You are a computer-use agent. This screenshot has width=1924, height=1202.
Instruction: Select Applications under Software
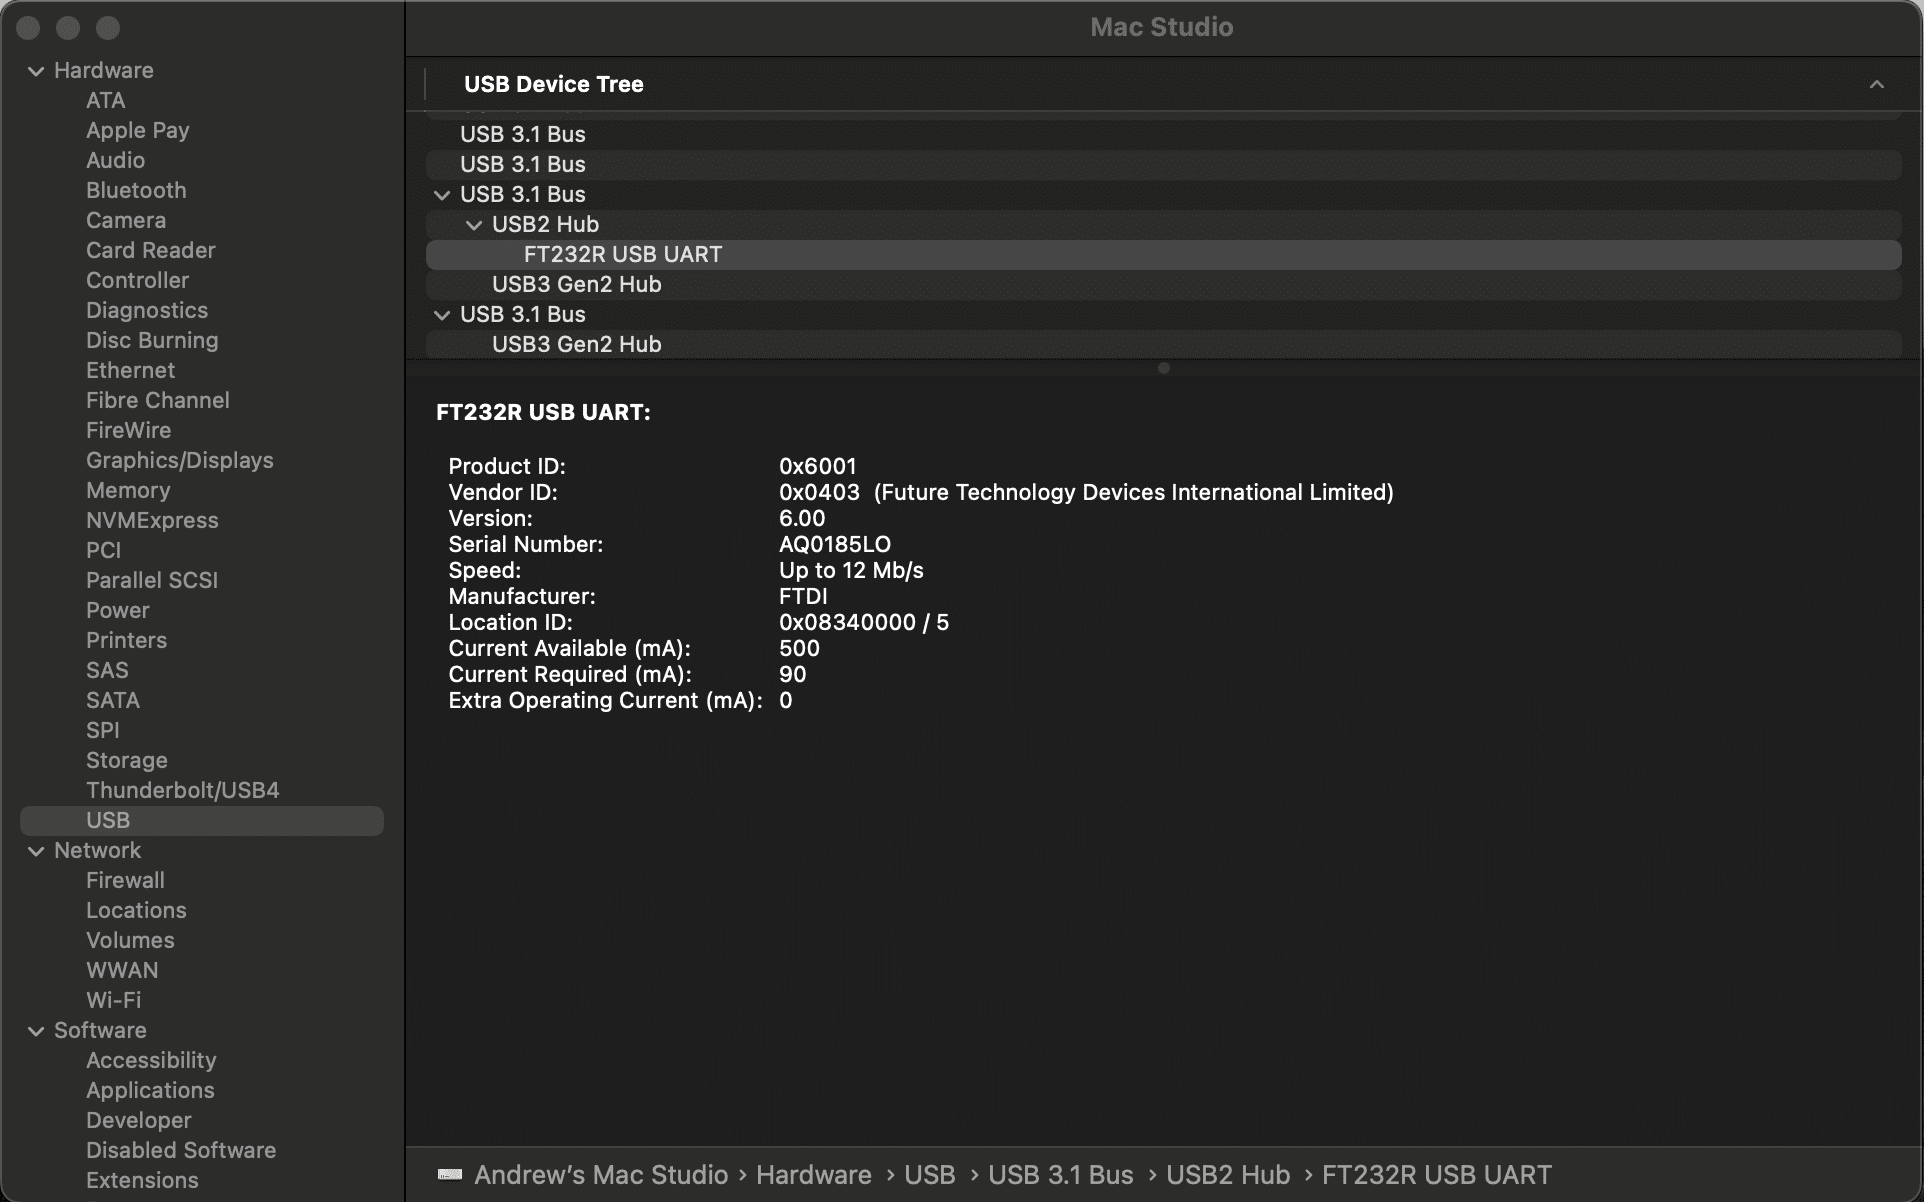pyautogui.click(x=150, y=1091)
